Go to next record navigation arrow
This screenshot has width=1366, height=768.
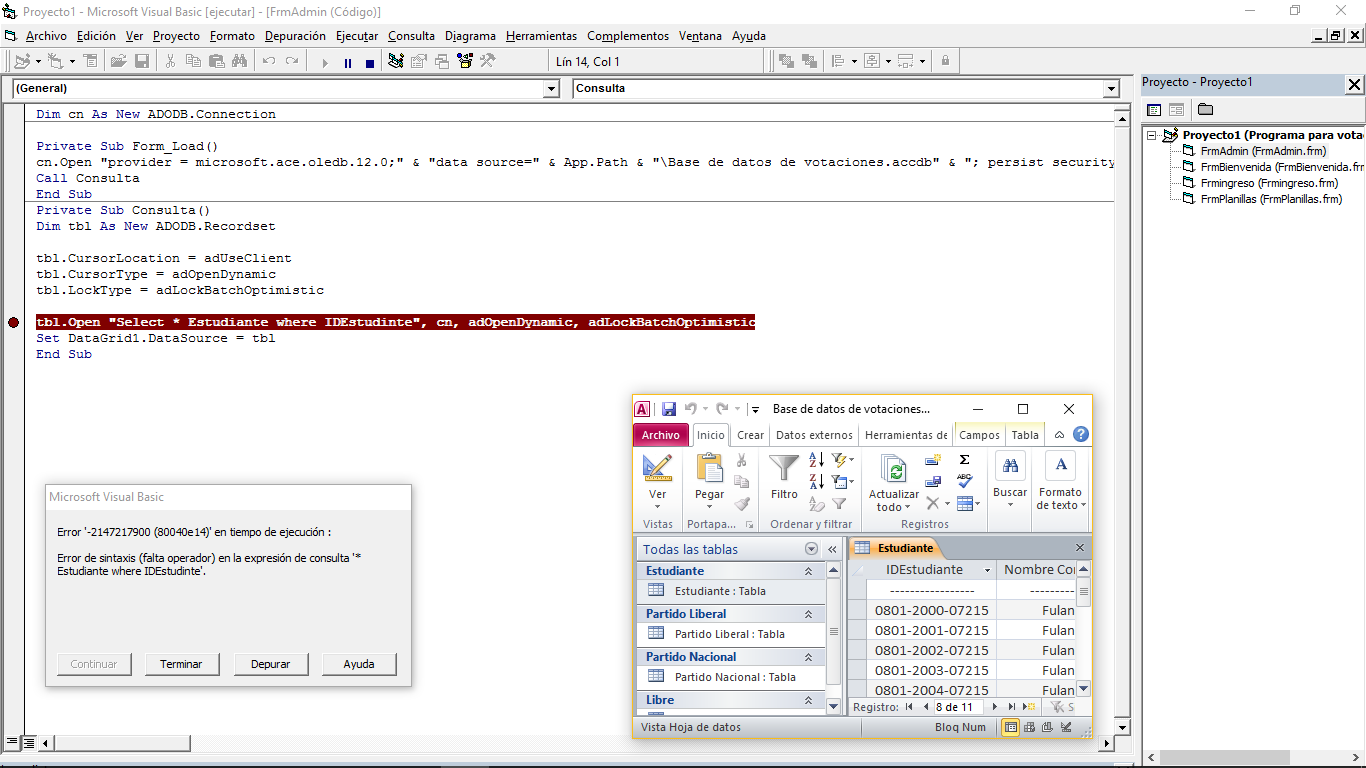[994, 707]
